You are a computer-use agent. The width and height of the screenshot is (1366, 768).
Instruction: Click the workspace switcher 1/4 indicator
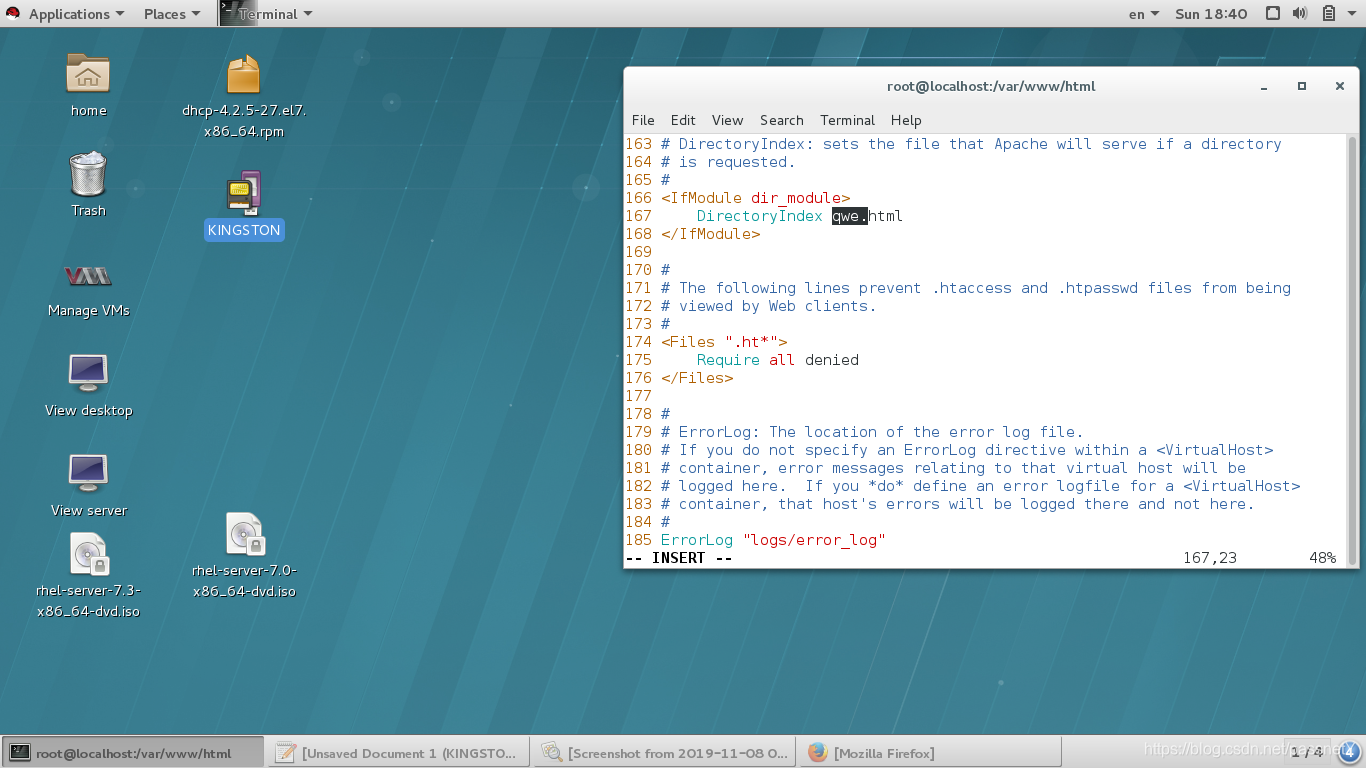(x=1305, y=752)
